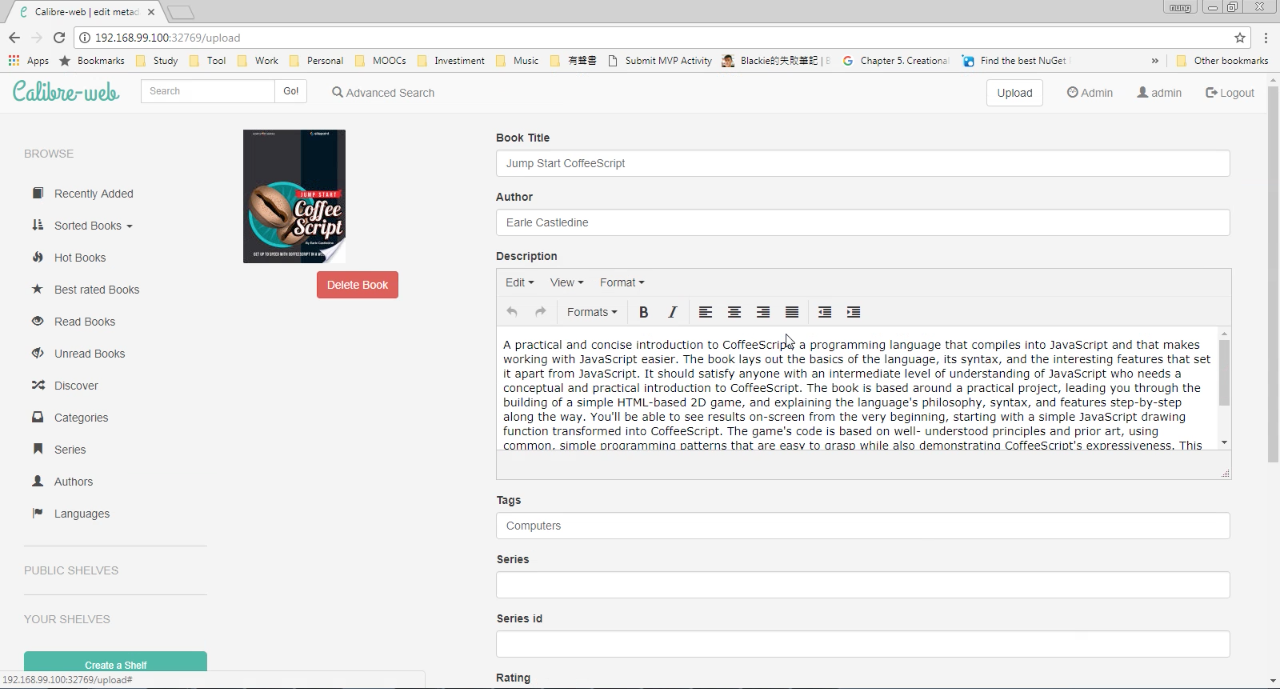Open the Format menu in description editor
Screen dimensions: 1280x689
tap(622, 282)
